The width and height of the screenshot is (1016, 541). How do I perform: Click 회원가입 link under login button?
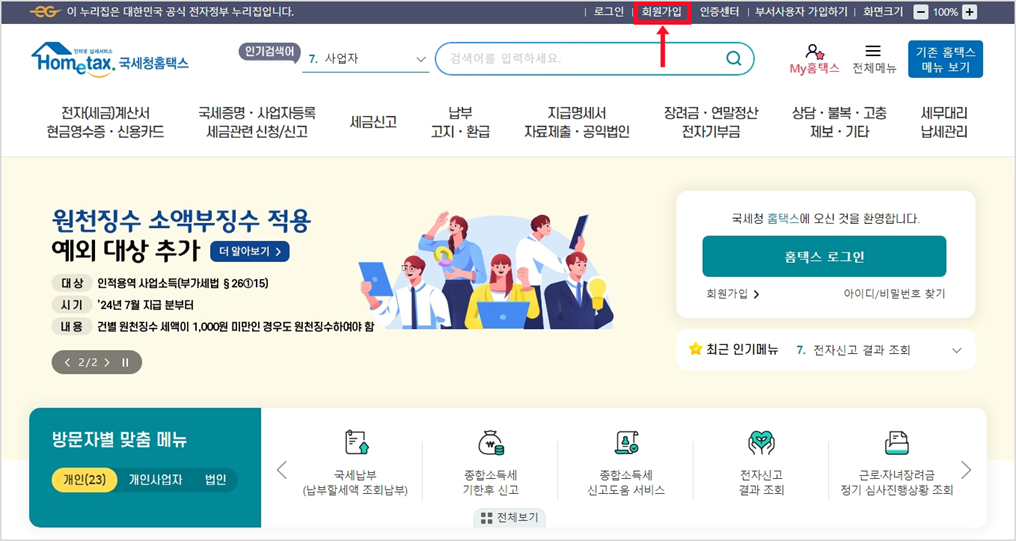pos(733,294)
